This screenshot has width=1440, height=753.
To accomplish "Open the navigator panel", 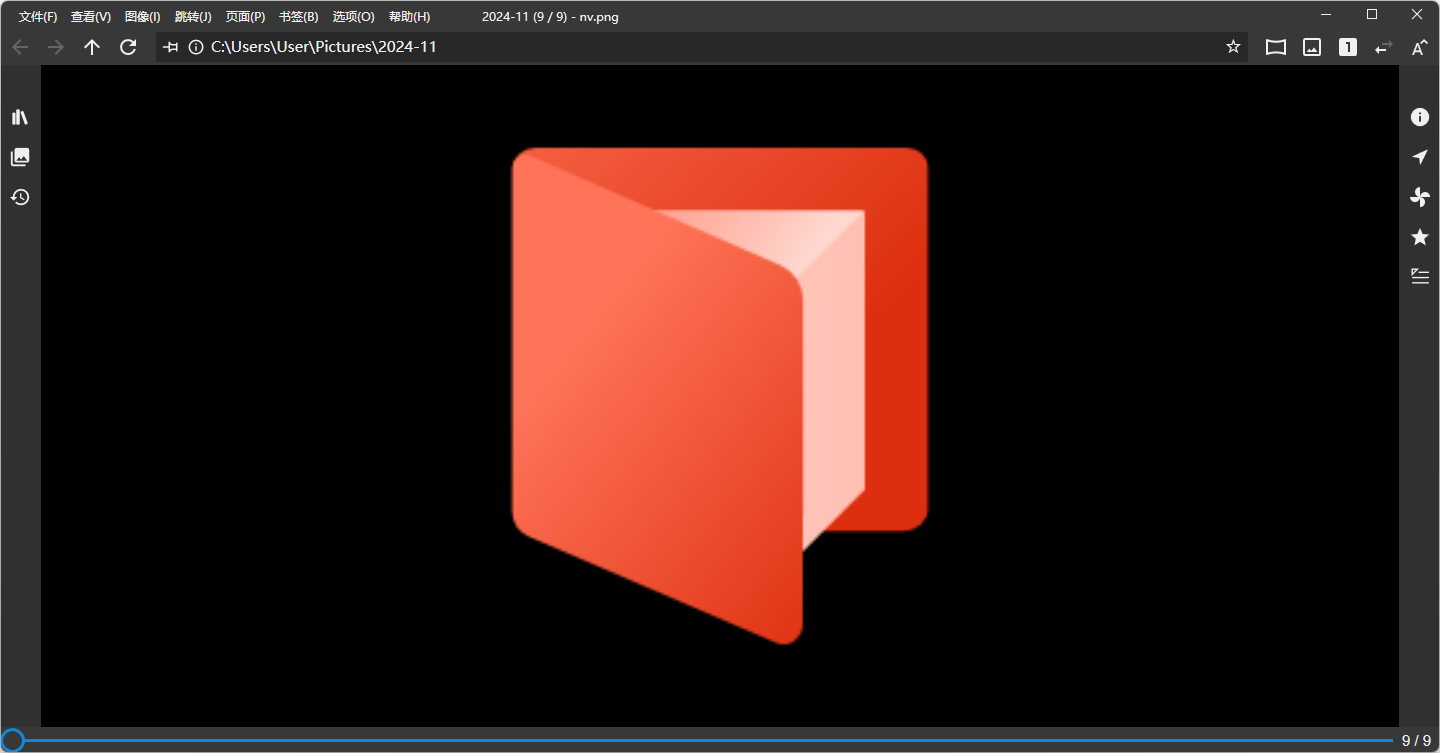I will pyautogui.click(x=1420, y=157).
